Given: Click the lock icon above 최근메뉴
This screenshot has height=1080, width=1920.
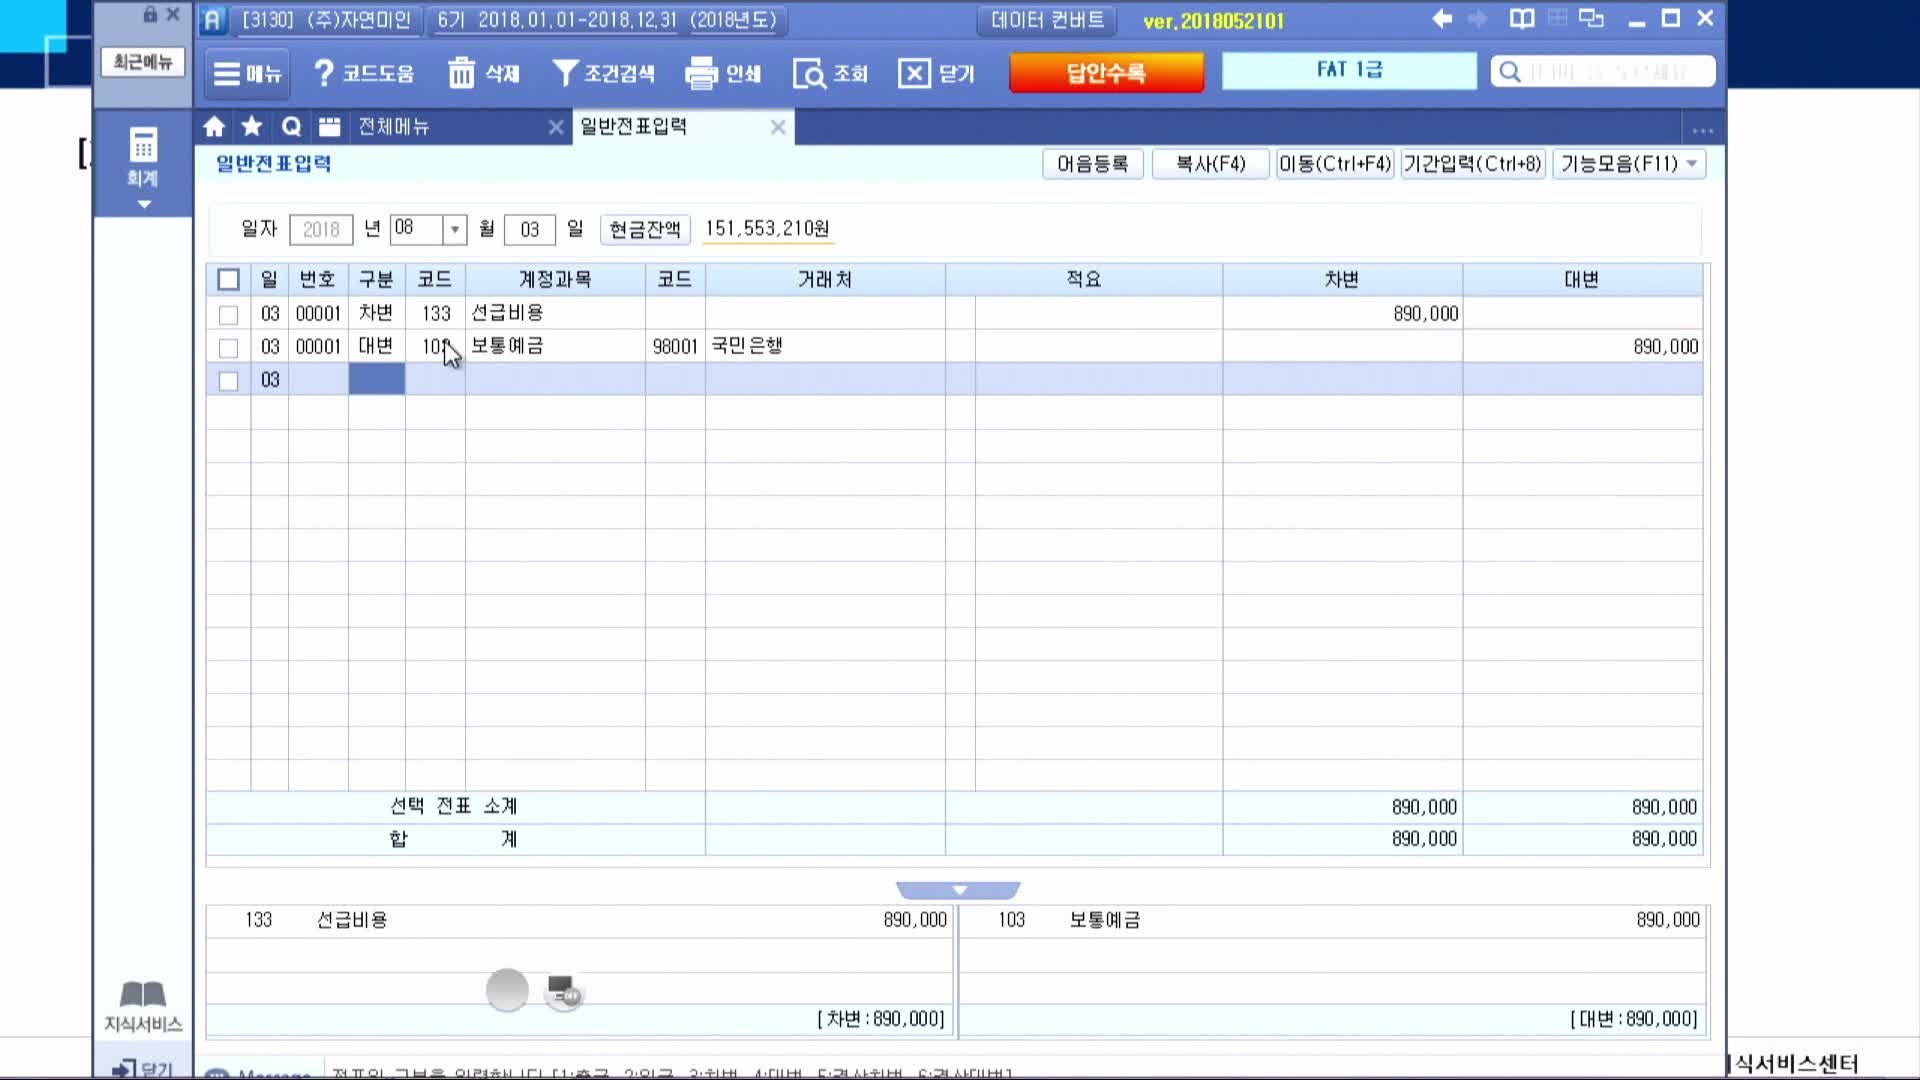Looking at the screenshot, I should pyautogui.click(x=150, y=14).
